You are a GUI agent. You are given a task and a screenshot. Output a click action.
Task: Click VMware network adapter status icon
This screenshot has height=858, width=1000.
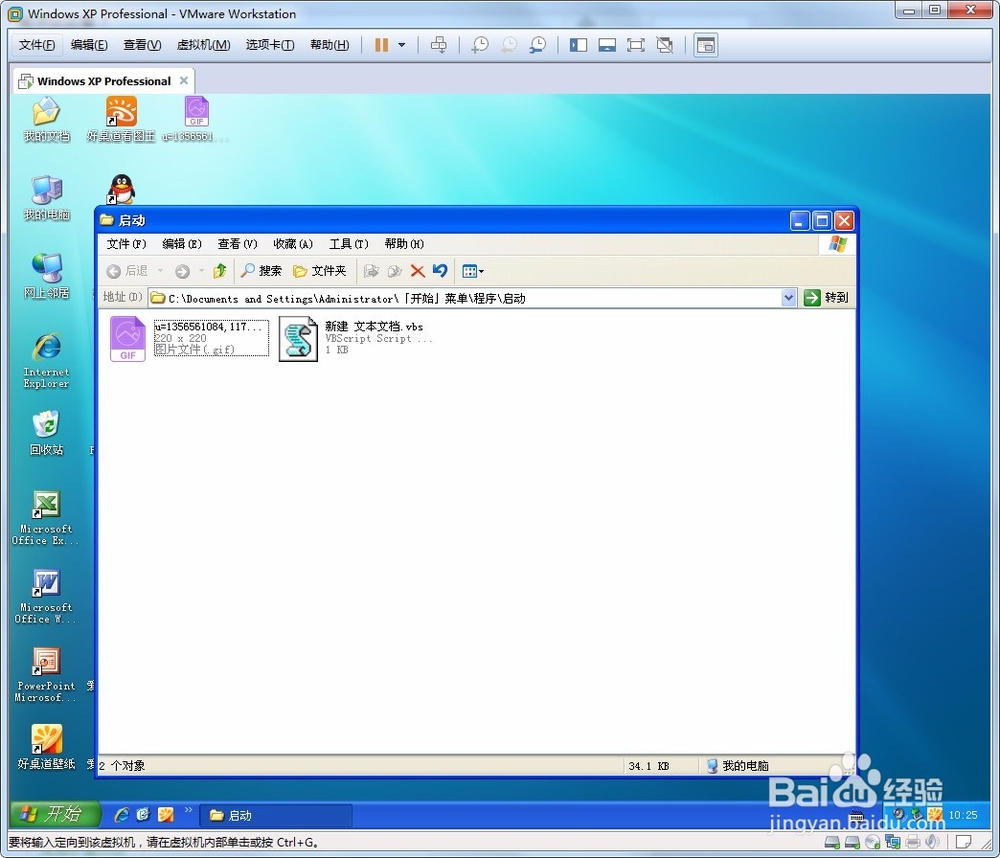point(892,842)
